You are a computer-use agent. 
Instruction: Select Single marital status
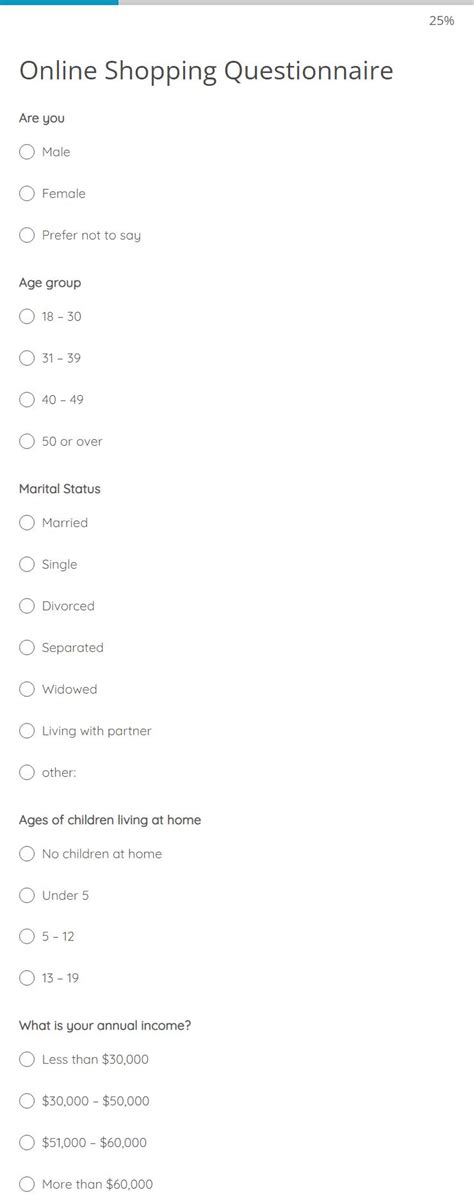point(27,565)
